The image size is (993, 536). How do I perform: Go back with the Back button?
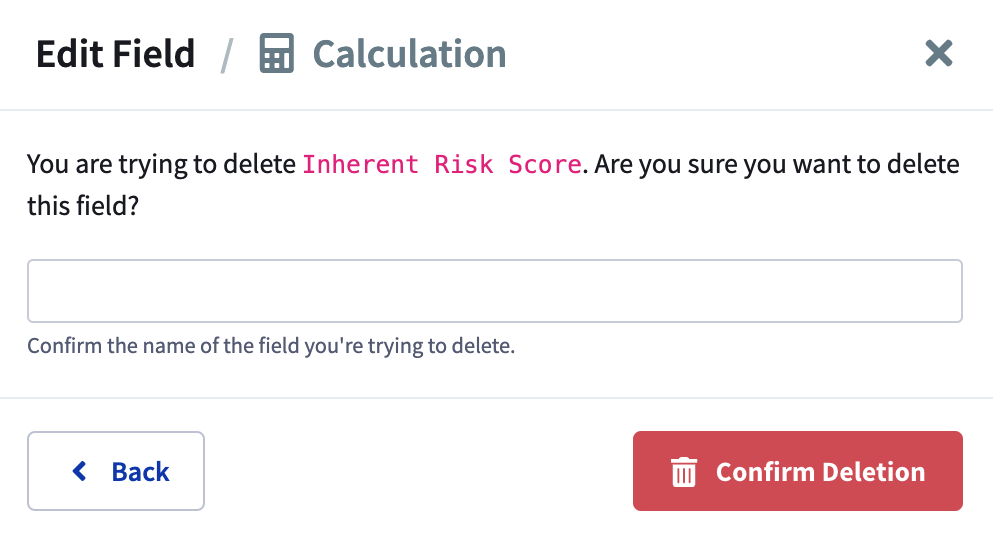point(116,471)
